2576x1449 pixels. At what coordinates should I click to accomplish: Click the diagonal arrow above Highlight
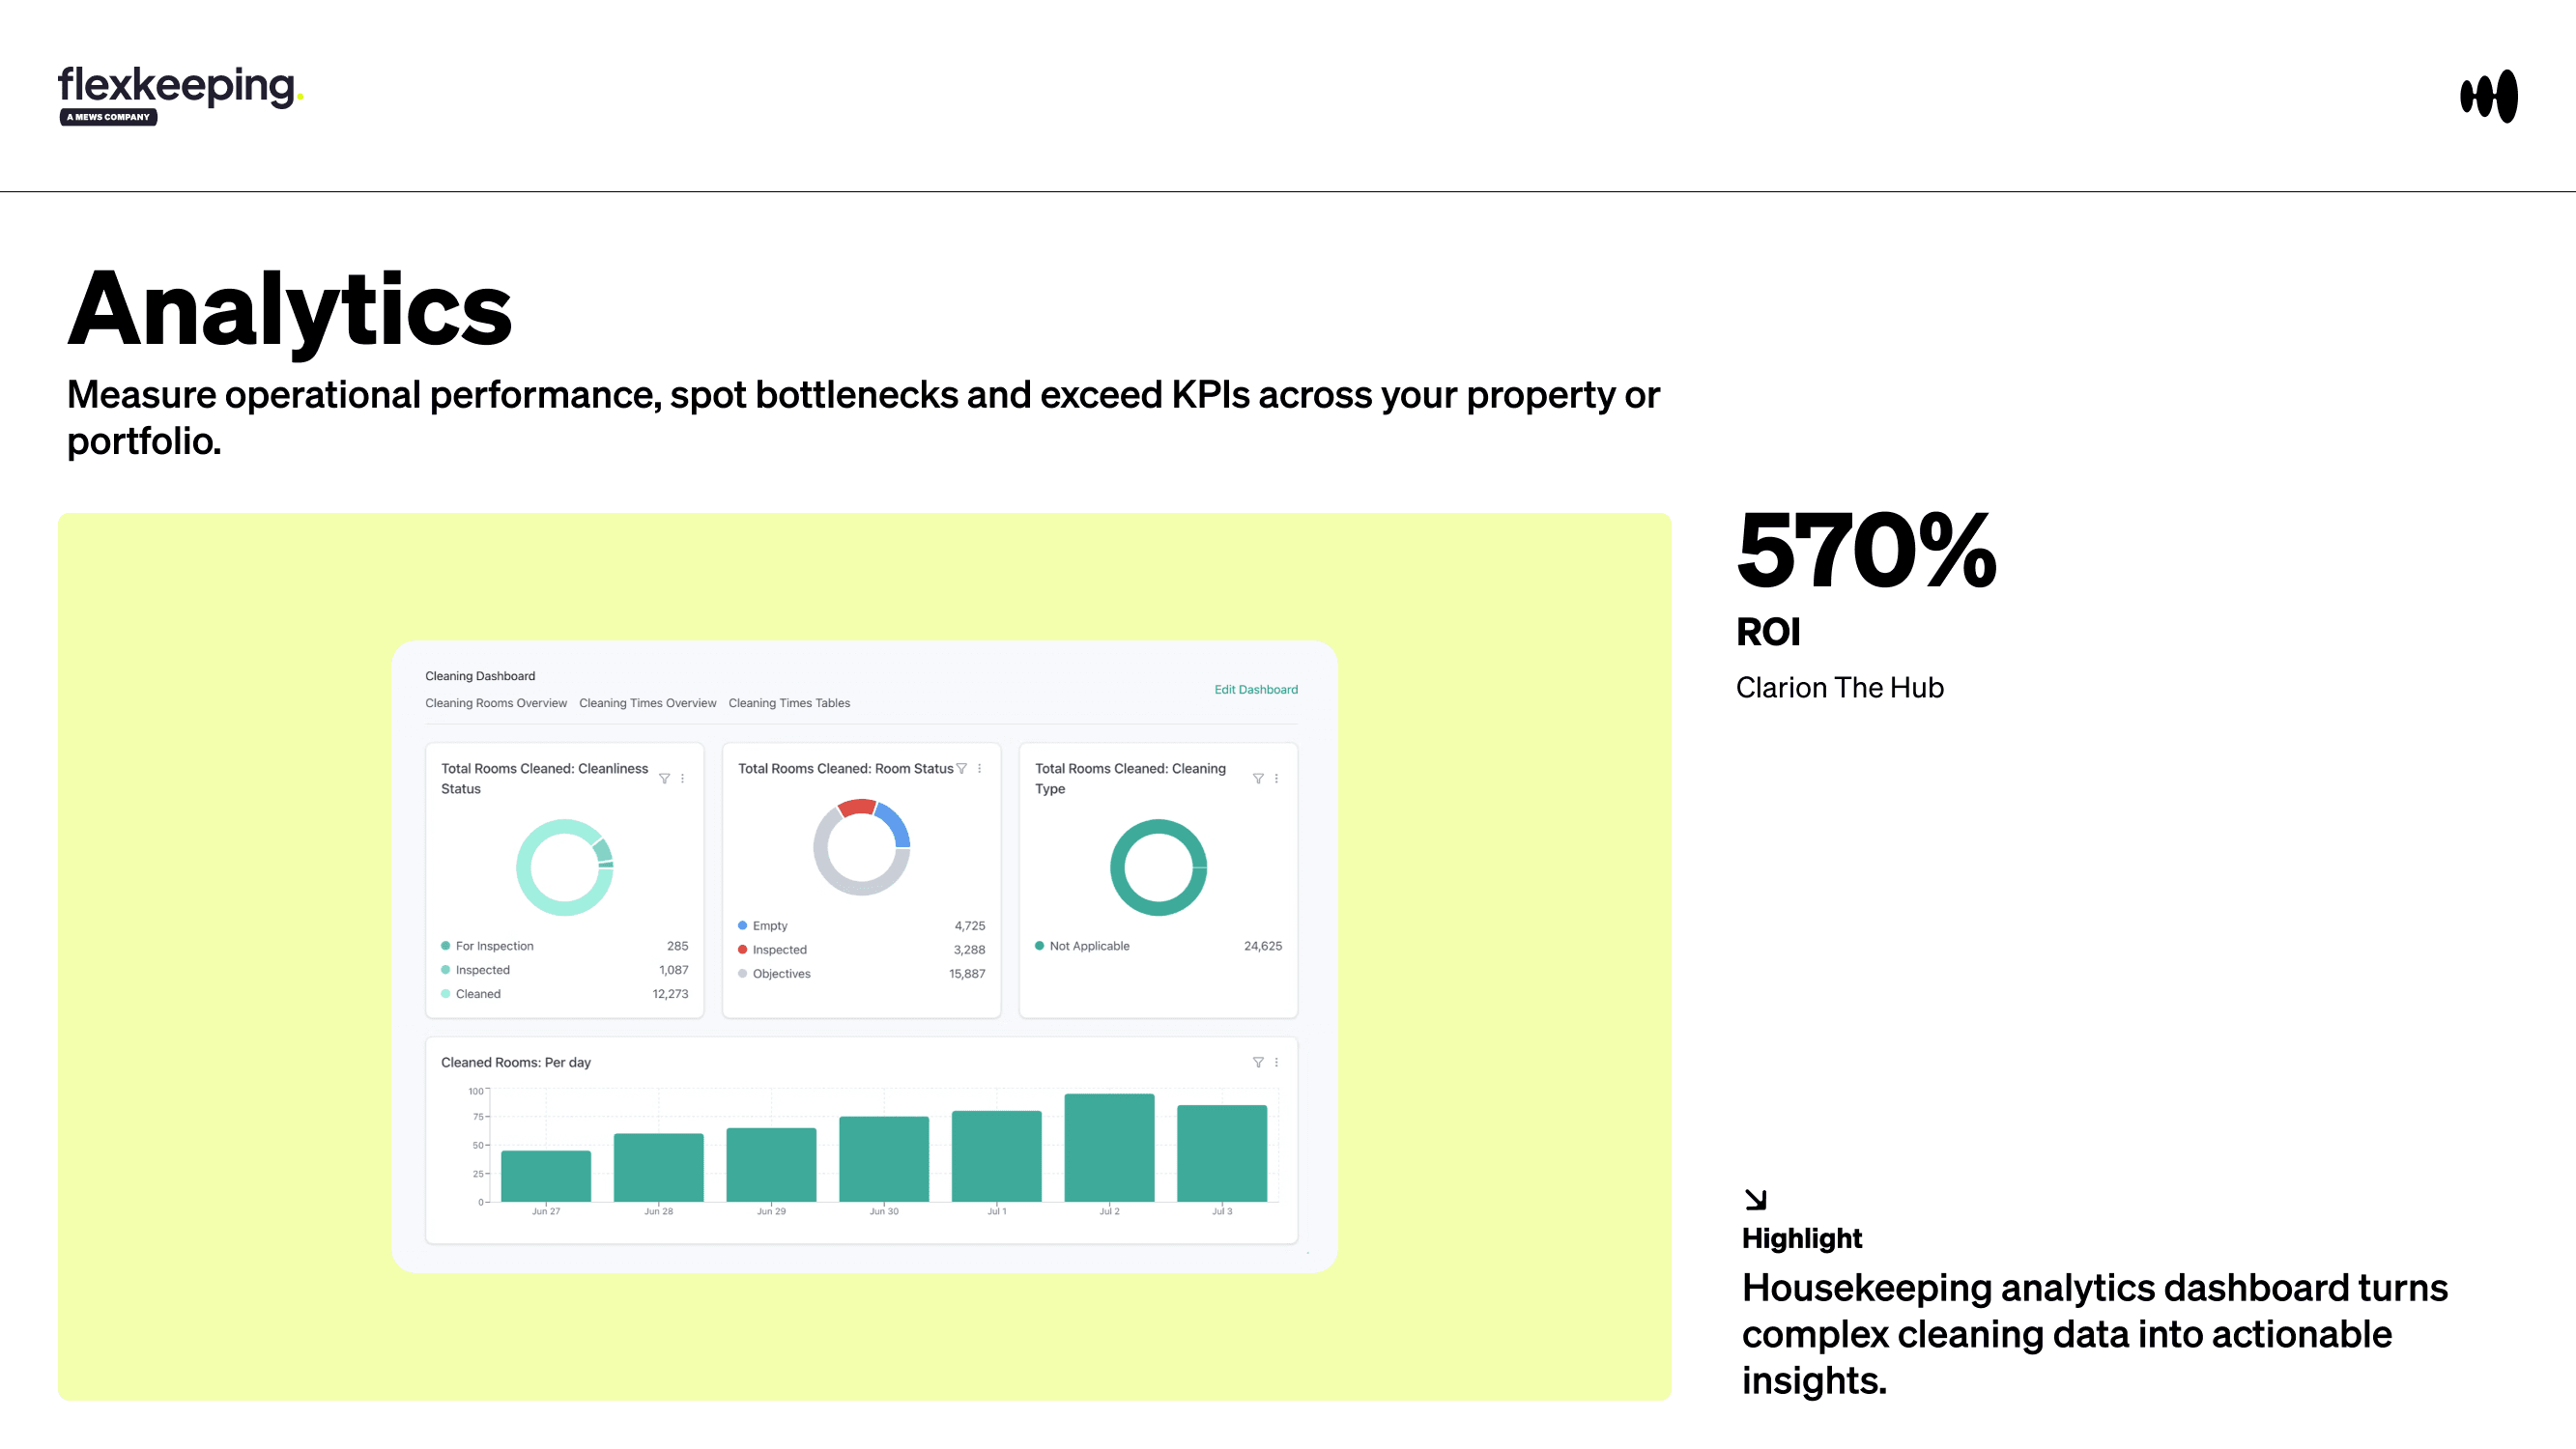pyautogui.click(x=1755, y=1198)
